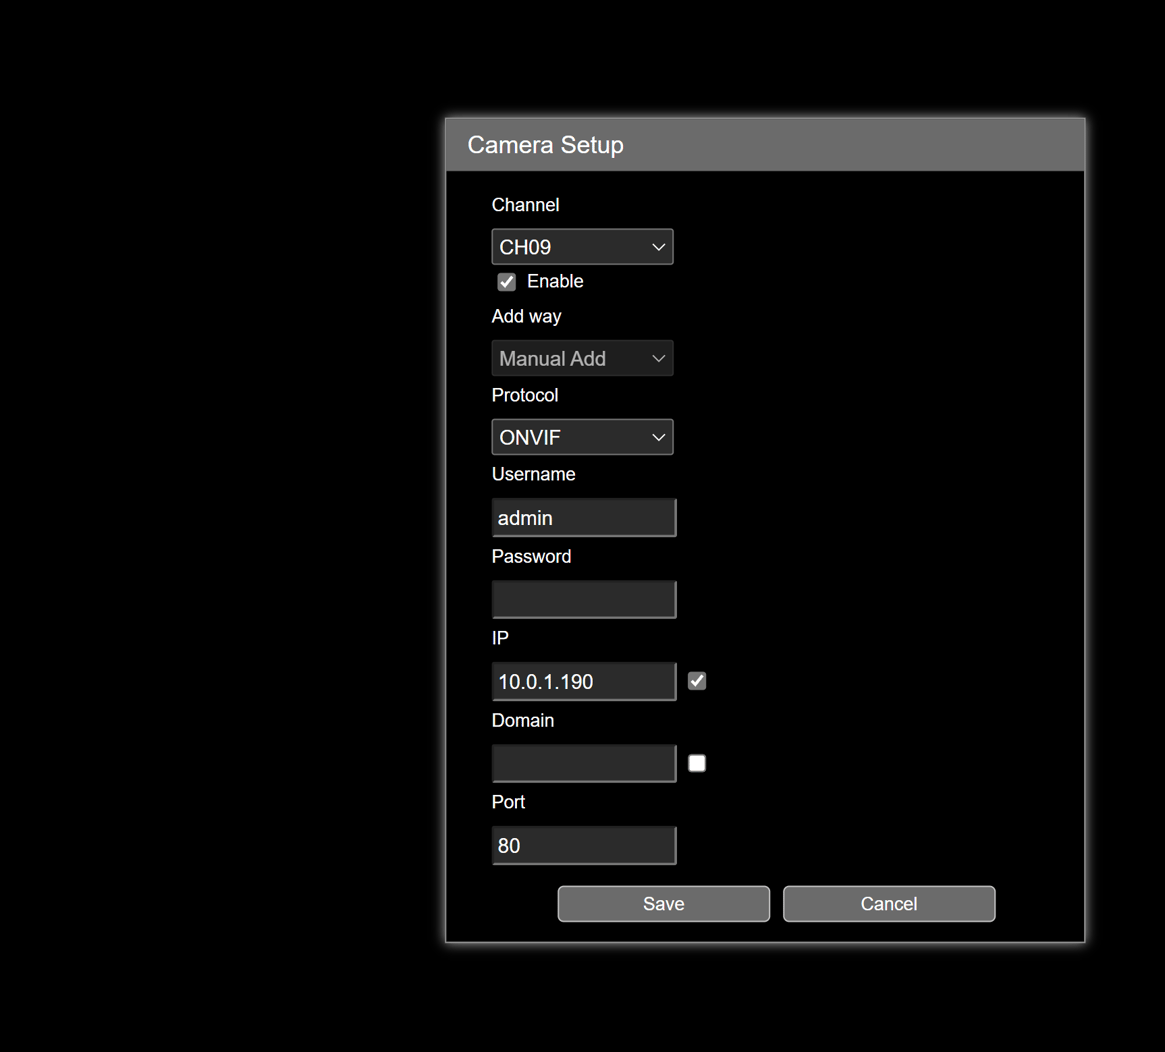1165x1052 pixels.
Task: Select the Username field containing admin
Action: tap(583, 517)
